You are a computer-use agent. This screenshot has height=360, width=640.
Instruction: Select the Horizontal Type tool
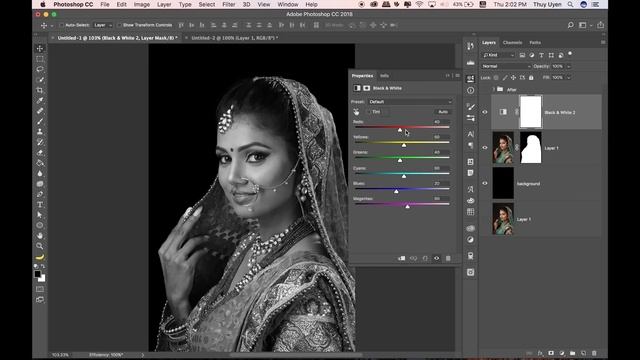coord(40,204)
